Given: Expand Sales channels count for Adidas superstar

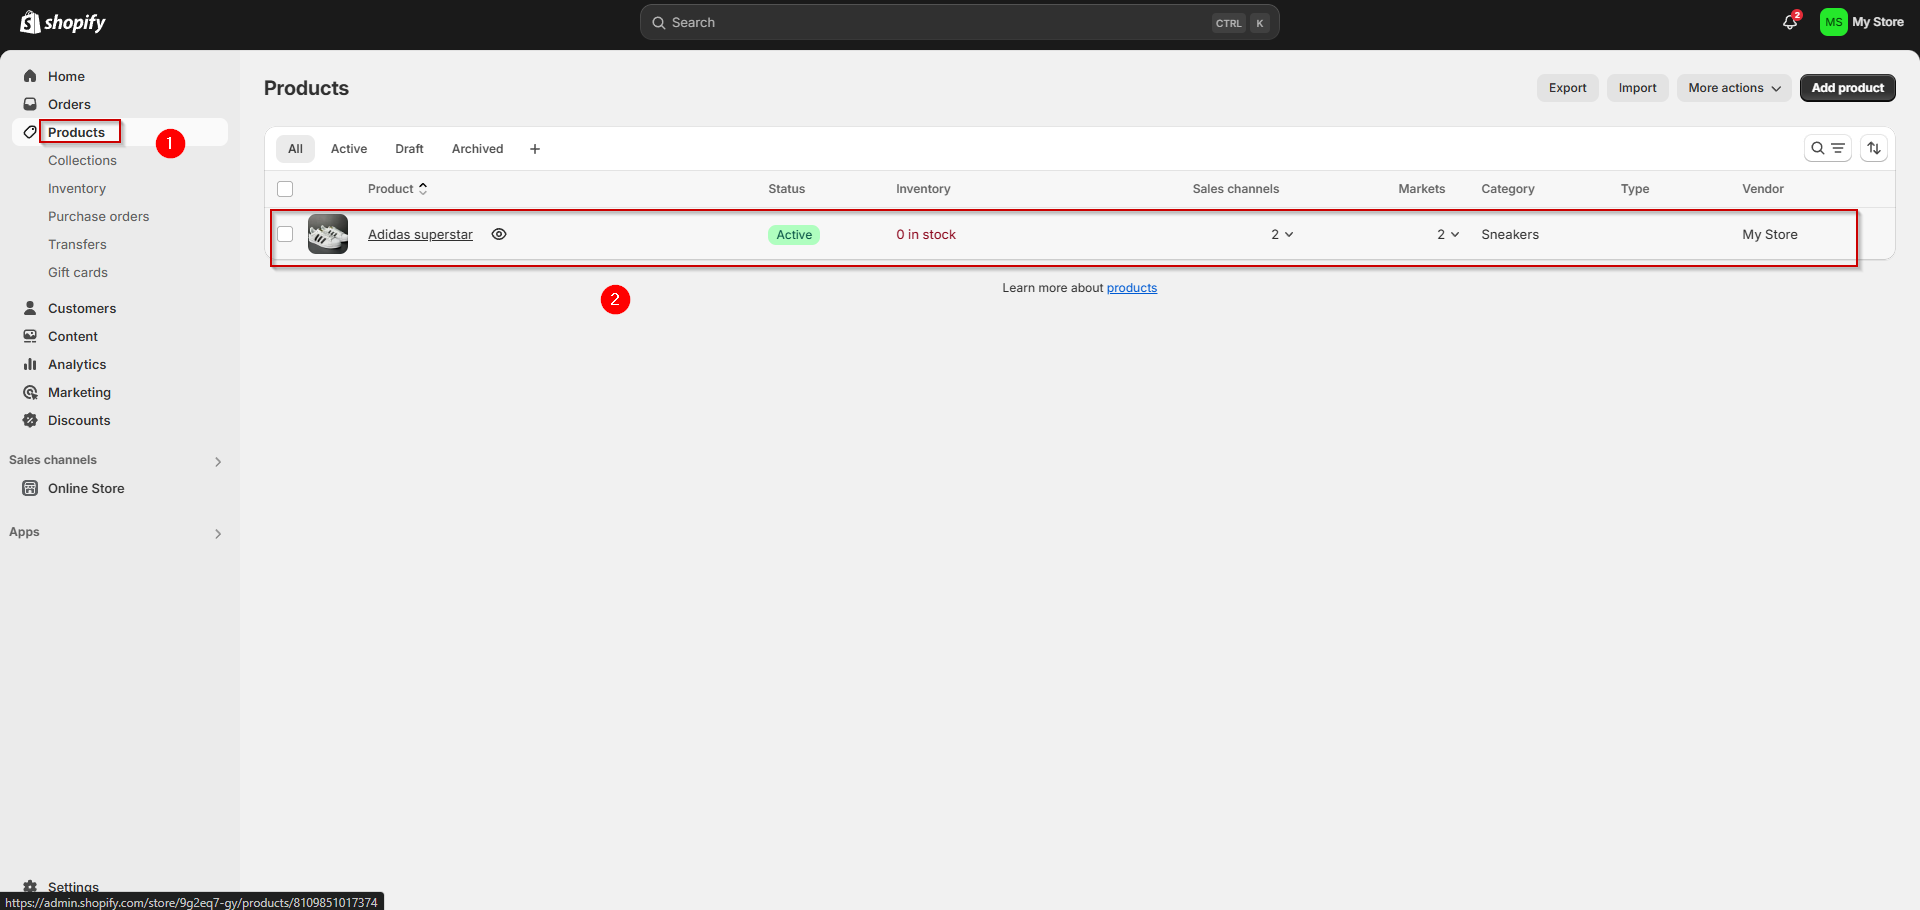Looking at the screenshot, I should click(1282, 234).
